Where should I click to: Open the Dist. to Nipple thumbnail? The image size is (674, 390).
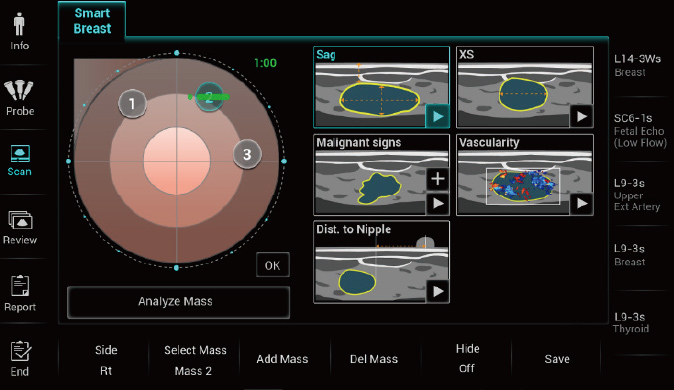381,262
